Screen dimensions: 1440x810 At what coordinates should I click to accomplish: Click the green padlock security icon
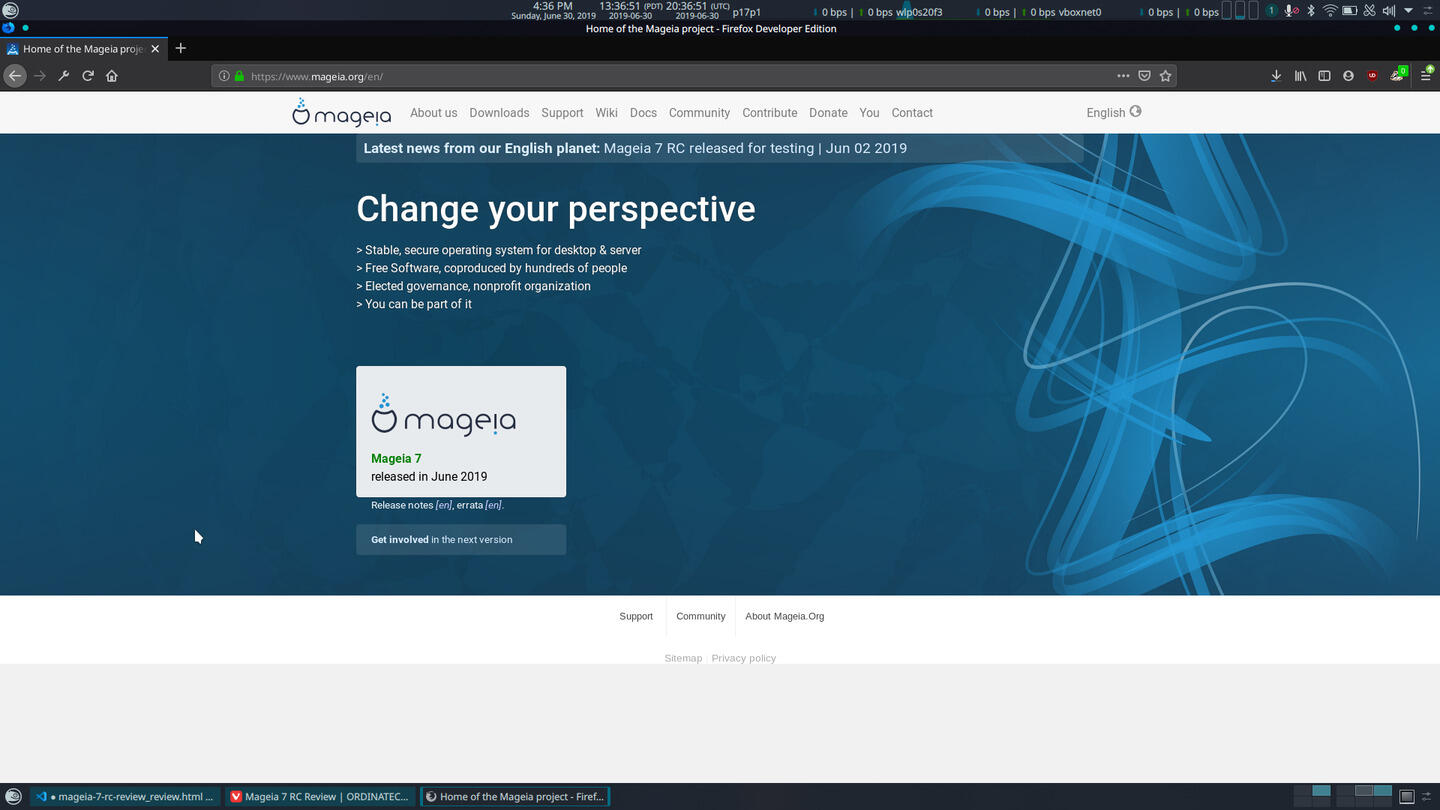[x=239, y=76]
